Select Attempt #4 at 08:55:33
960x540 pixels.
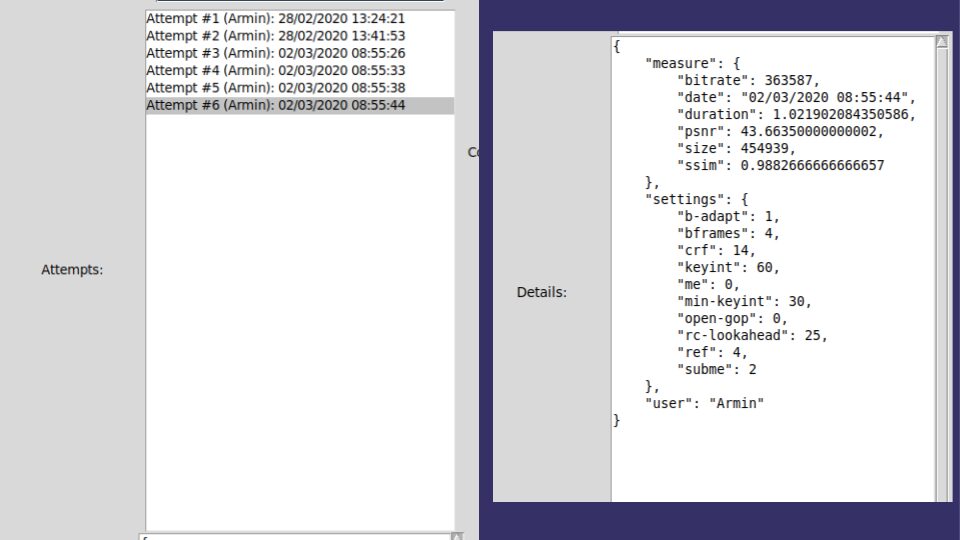[300, 70]
